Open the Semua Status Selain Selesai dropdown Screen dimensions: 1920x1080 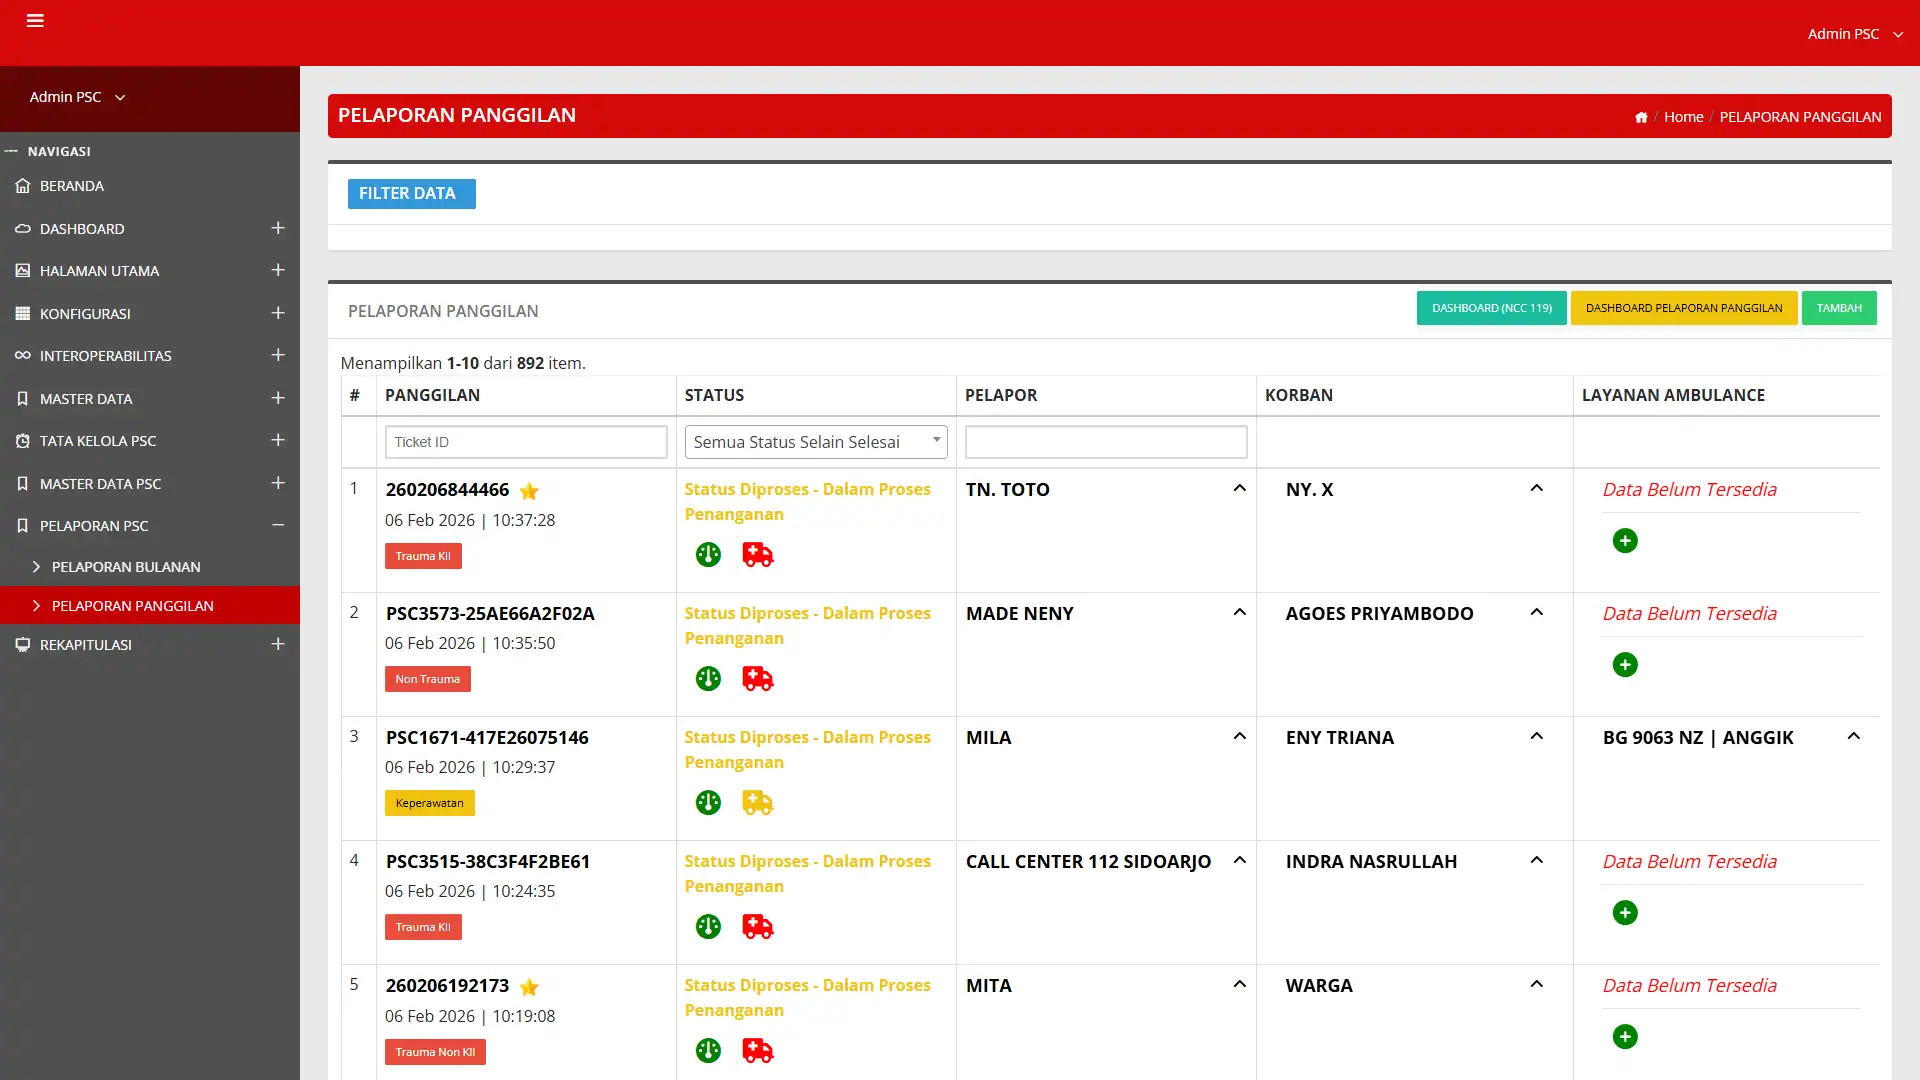point(815,442)
